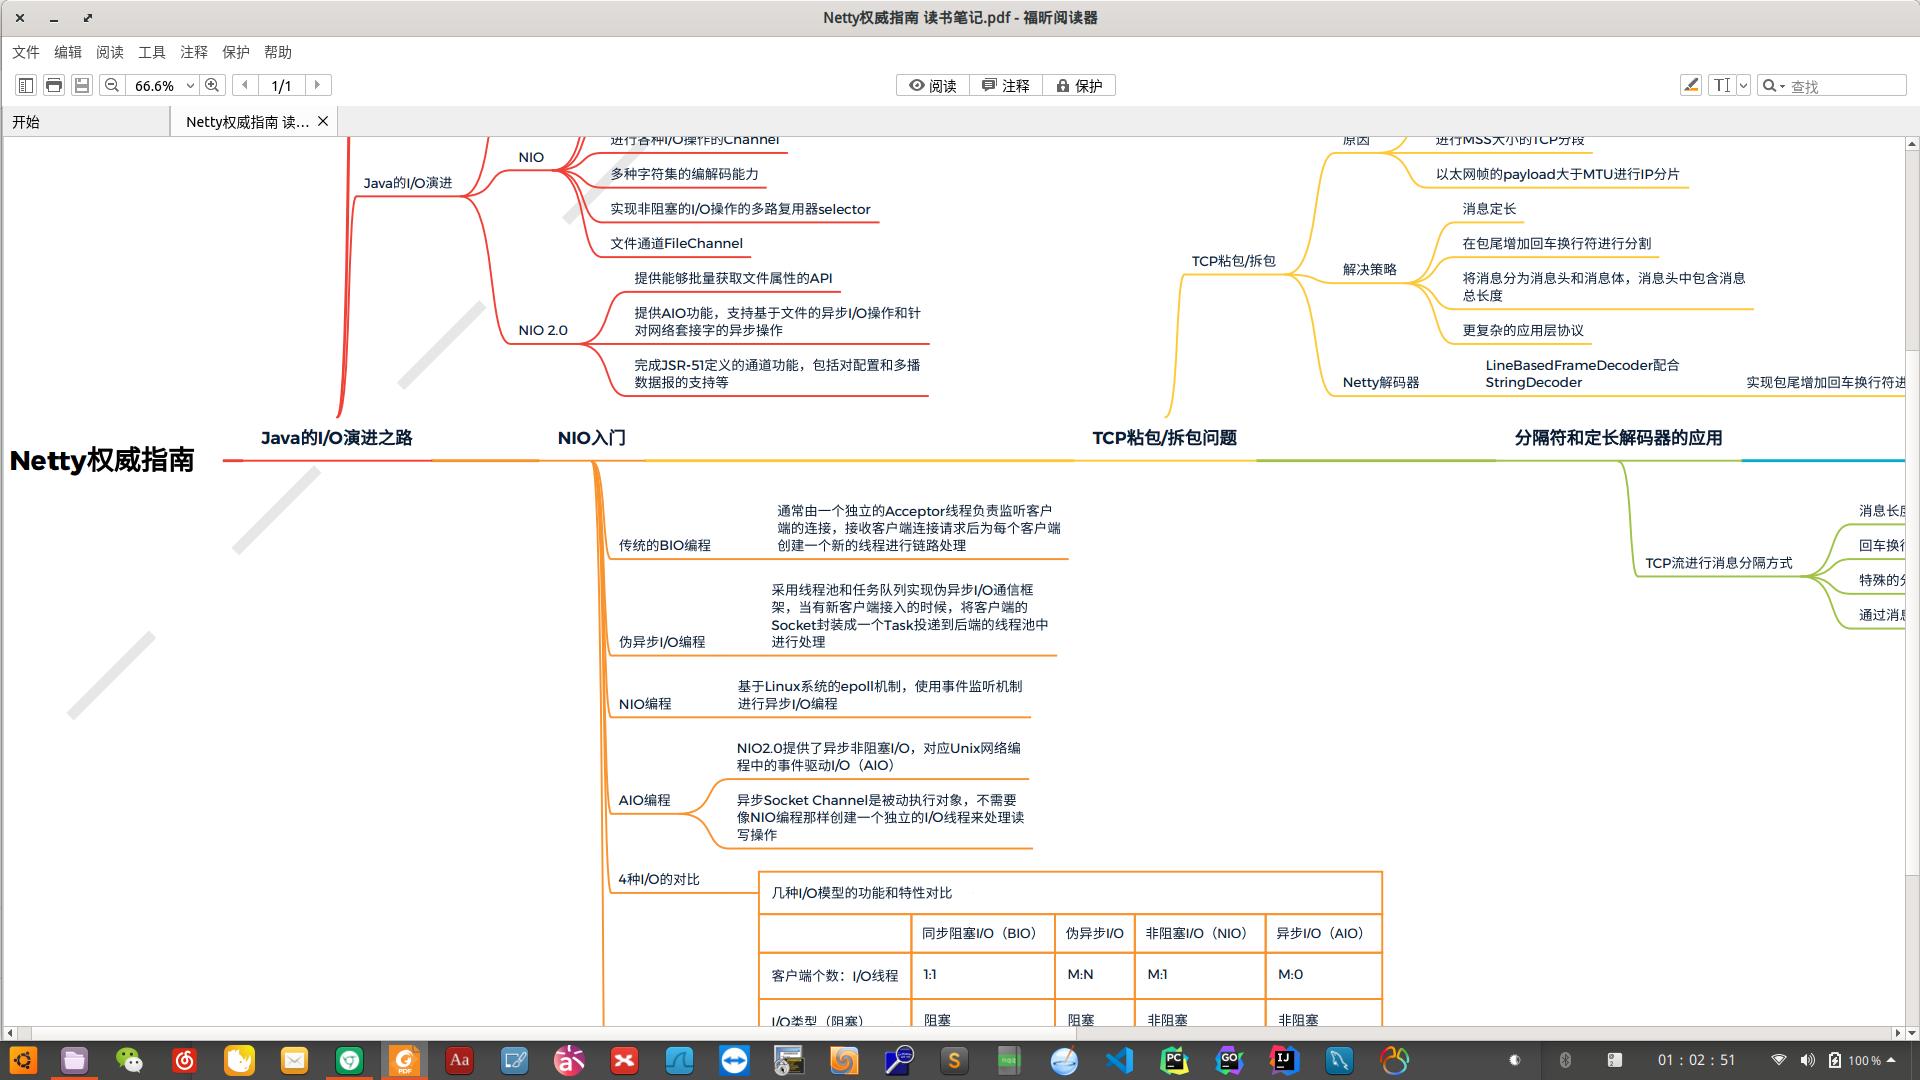1920x1080 pixels.
Task: Click the 'TCP流进行消息分隔方式' node
Action: [x=1718, y=563]
